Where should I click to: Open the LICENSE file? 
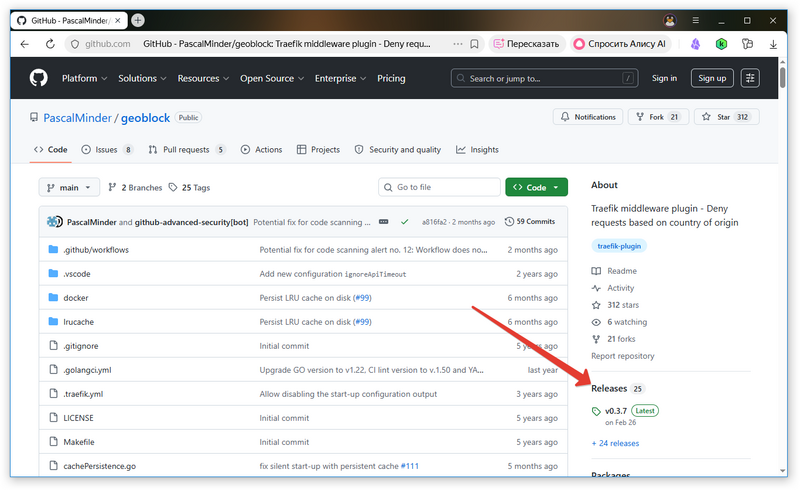[78, 418]
